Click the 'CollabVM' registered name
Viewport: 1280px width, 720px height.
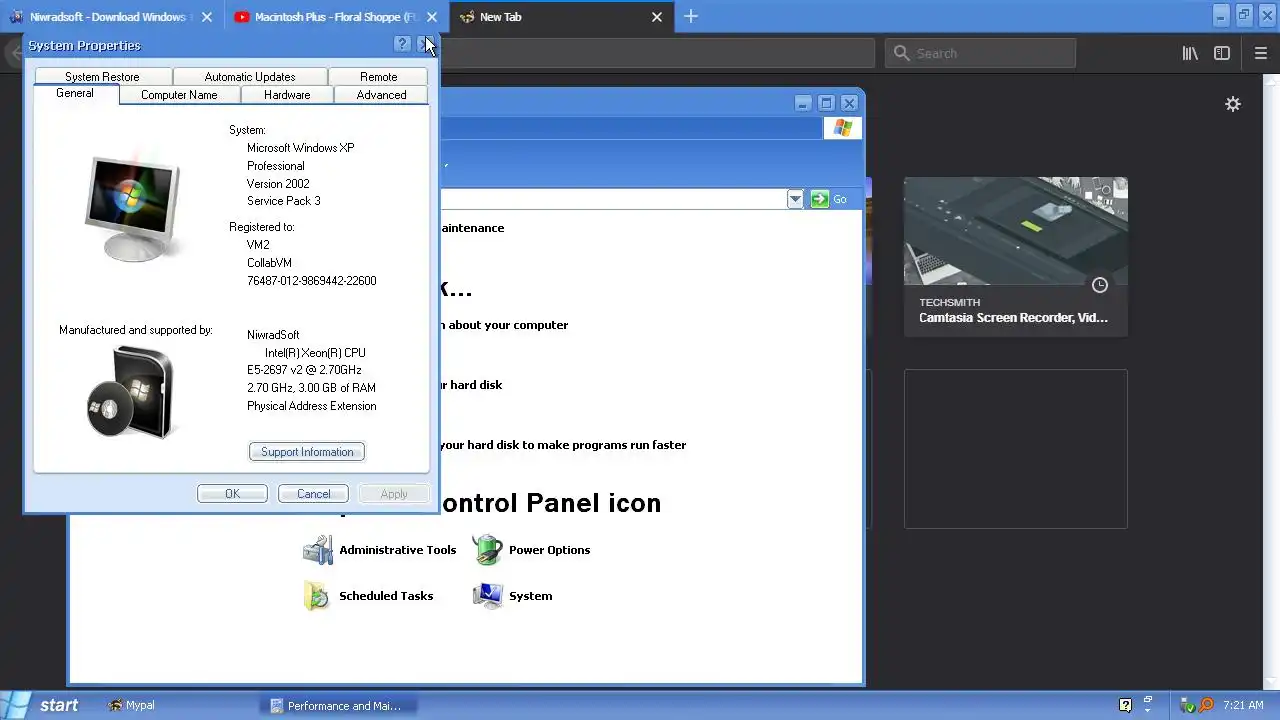[x=269, y=263]
